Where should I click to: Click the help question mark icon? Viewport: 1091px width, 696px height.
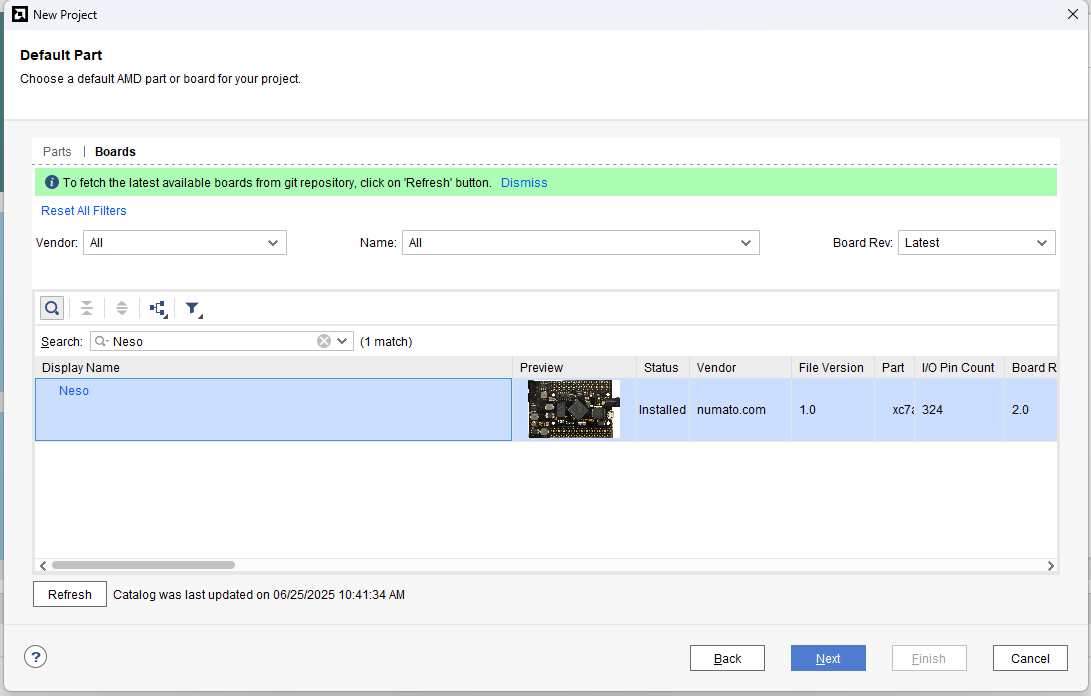pos(36,657)
